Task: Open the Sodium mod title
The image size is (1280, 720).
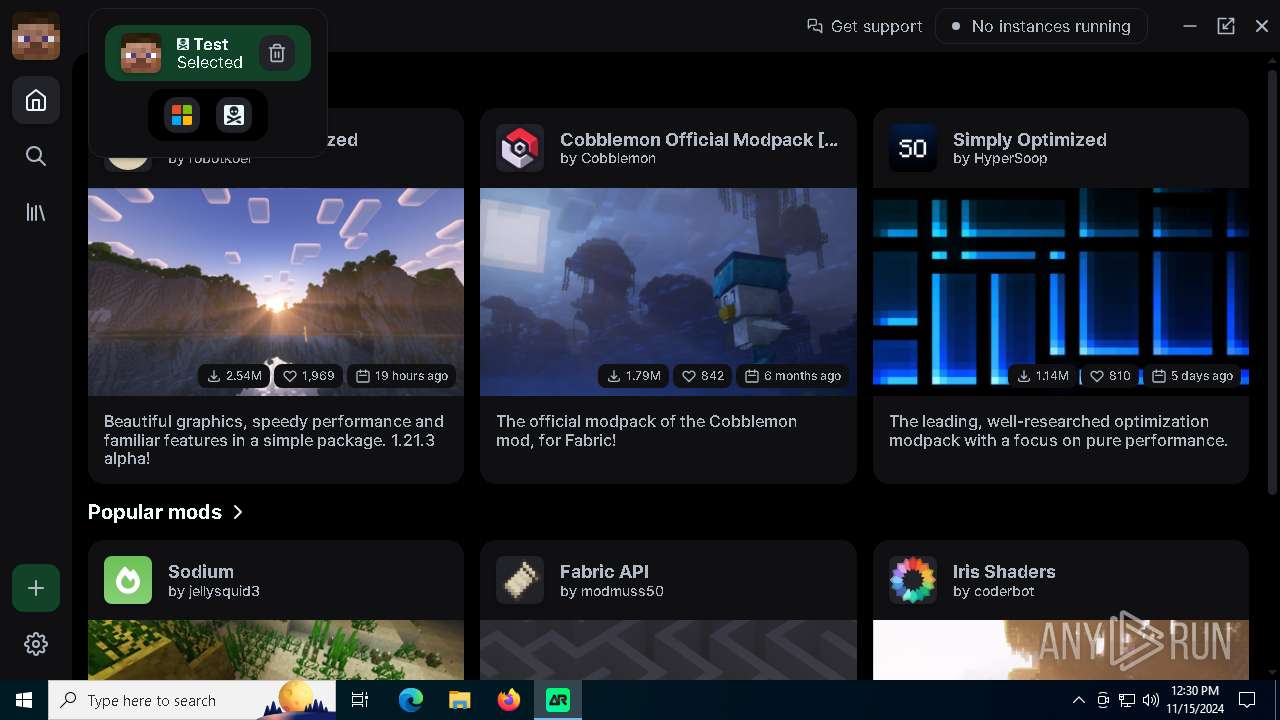Action: coord(201,571)
